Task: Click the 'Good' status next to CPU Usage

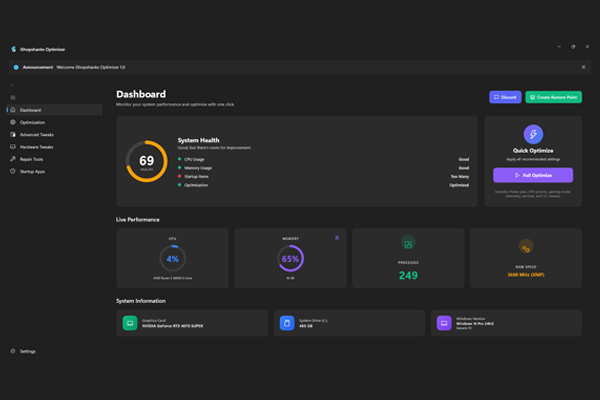Action: click(464, 159)
